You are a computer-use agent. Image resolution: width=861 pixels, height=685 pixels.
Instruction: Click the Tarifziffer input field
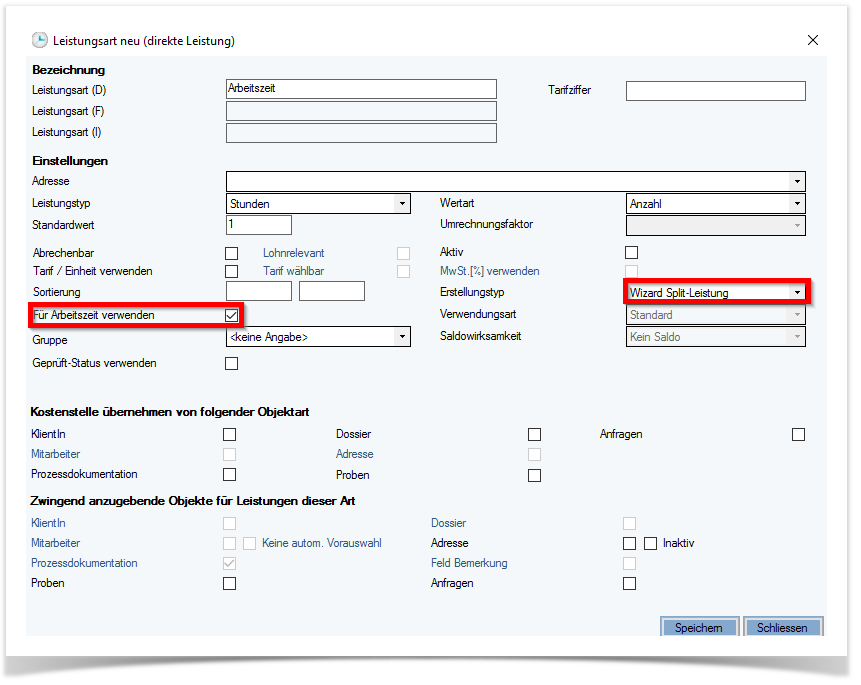click(x=715, y=91)
